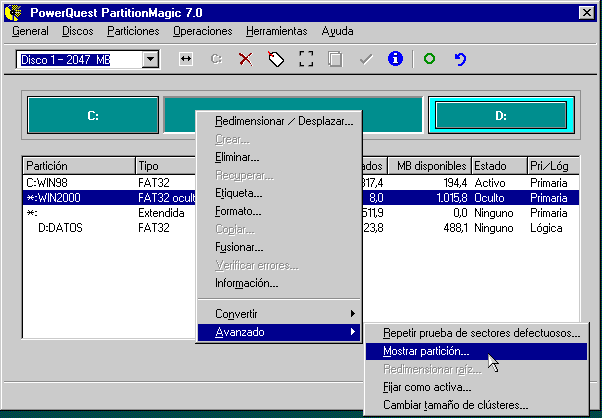This screenshot has height=418, width=602.
Task: Click the blue undo arrow icon
Action: coord(460,59)
